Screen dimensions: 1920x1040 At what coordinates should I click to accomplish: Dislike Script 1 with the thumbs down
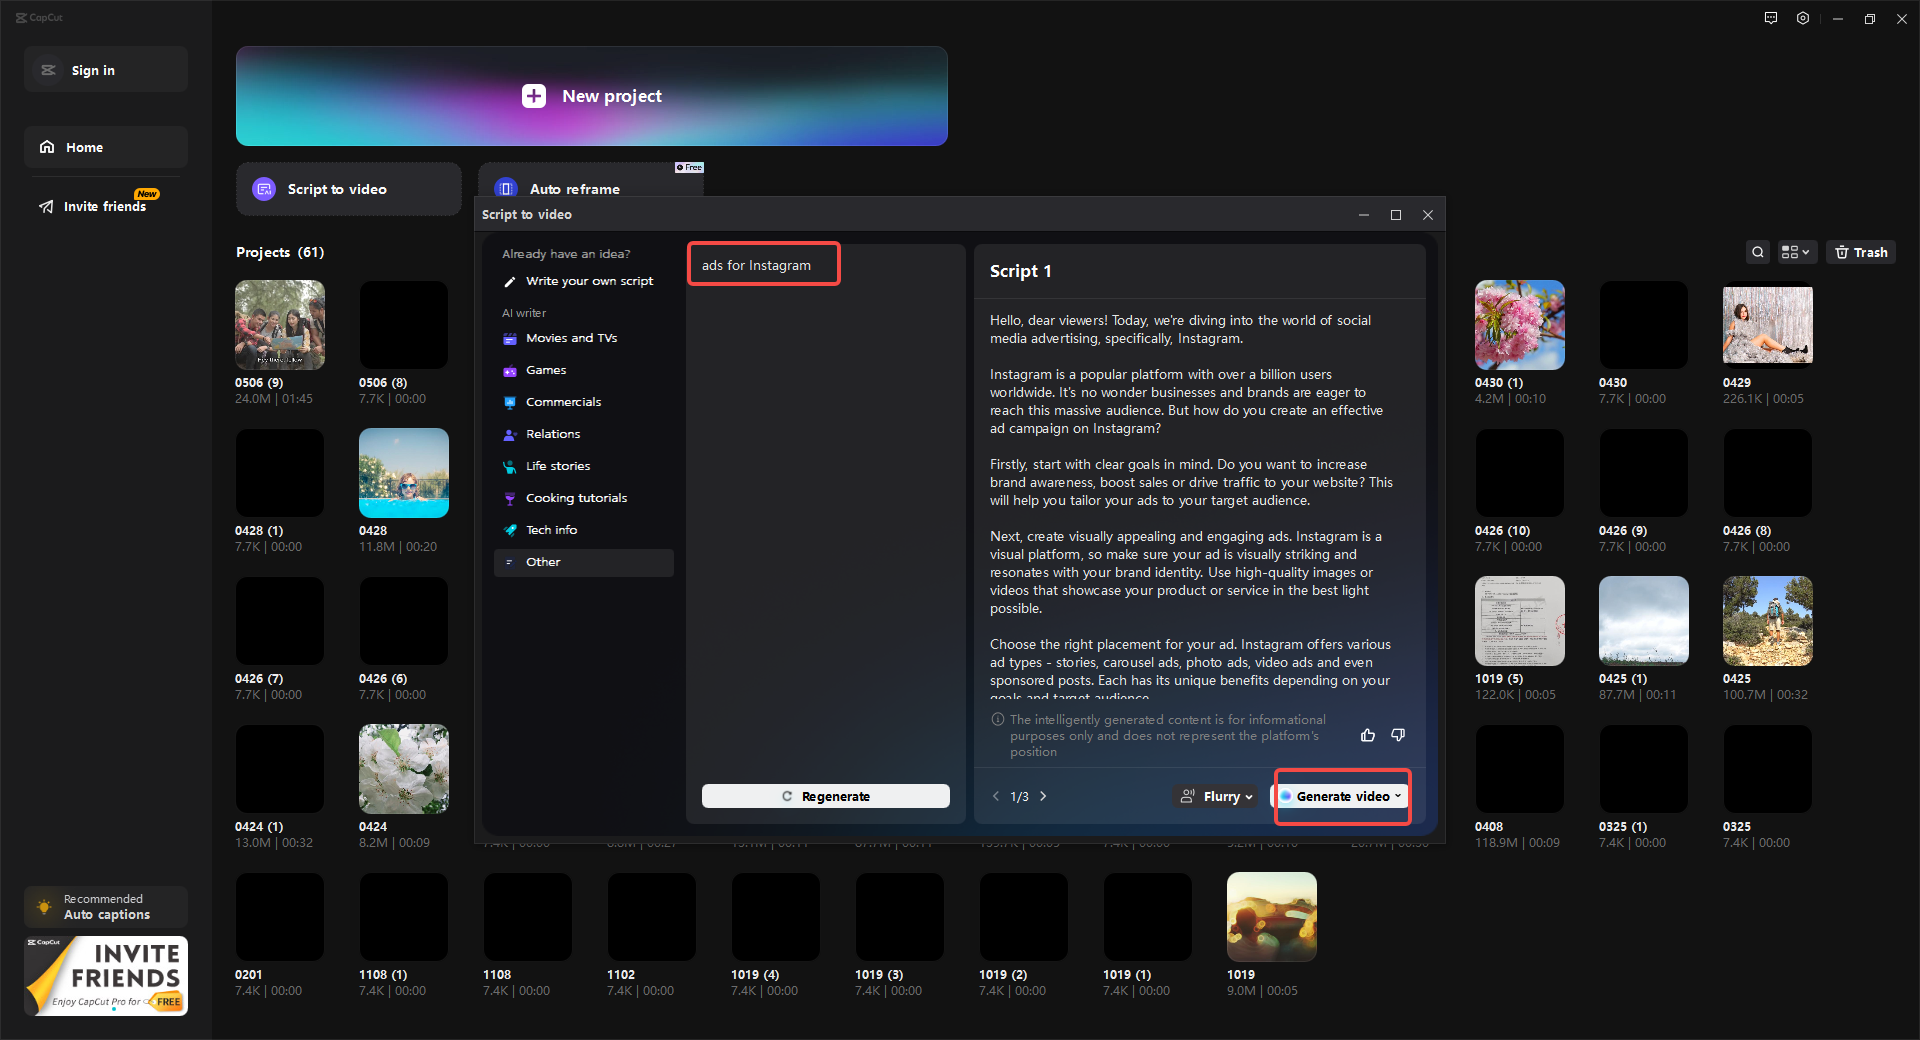point(1398,735)
